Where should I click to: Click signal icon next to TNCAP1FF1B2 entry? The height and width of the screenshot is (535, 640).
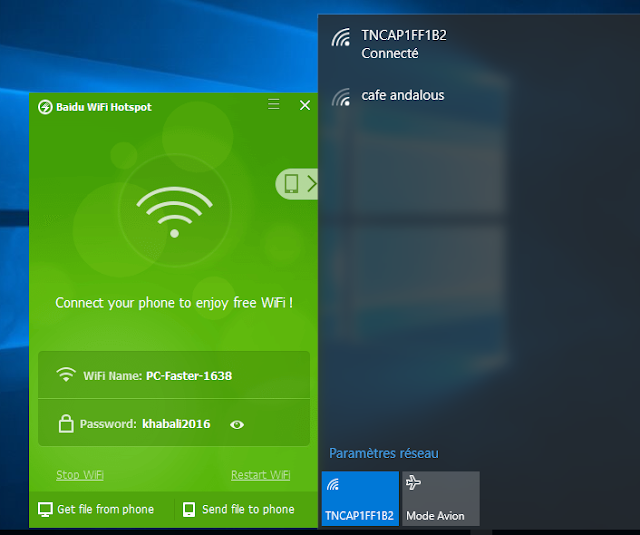click(x=341, y=37)
